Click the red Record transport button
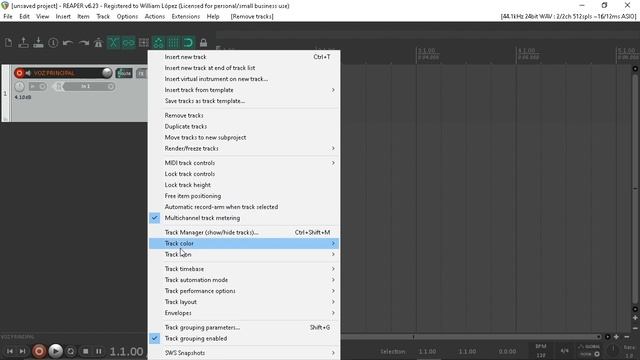 (x=39, y=351)
